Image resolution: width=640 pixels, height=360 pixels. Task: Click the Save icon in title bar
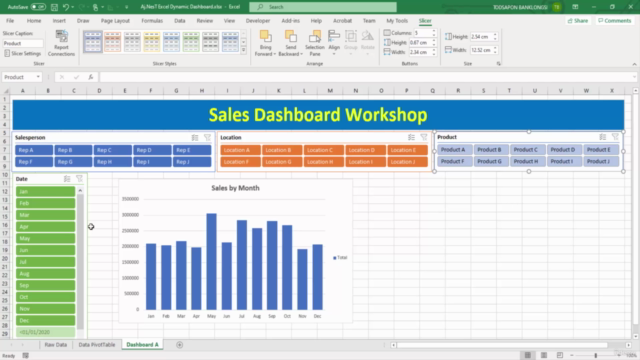(54, 7)
